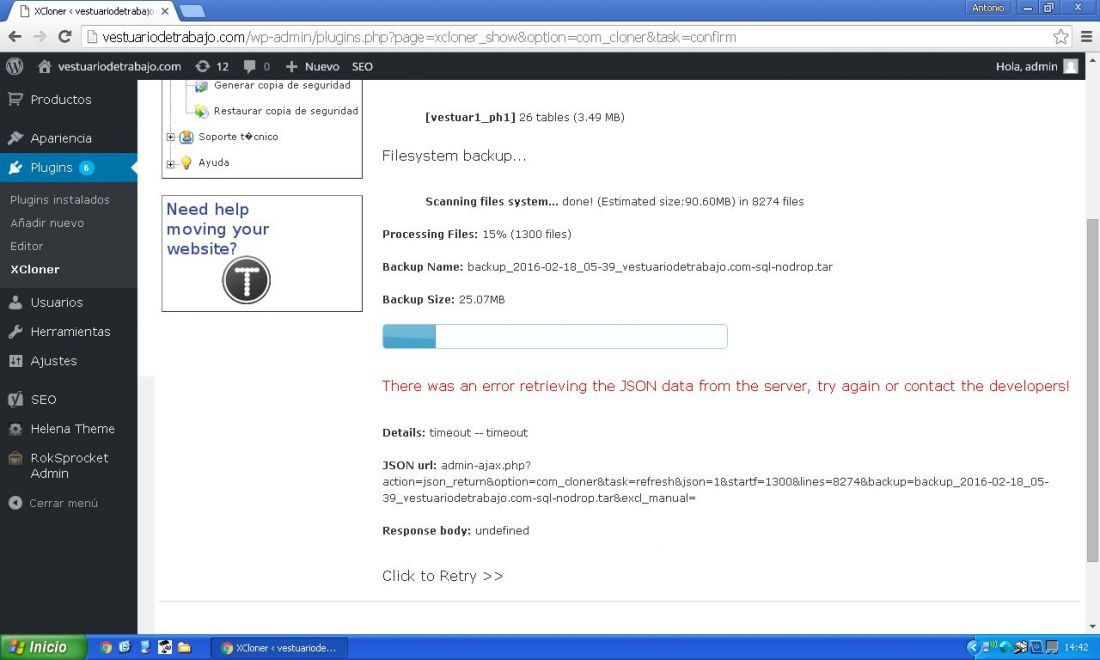Bookmark this page with the star icon
This screenshot has height=660, width=1100.
[x=1061, y=36]
